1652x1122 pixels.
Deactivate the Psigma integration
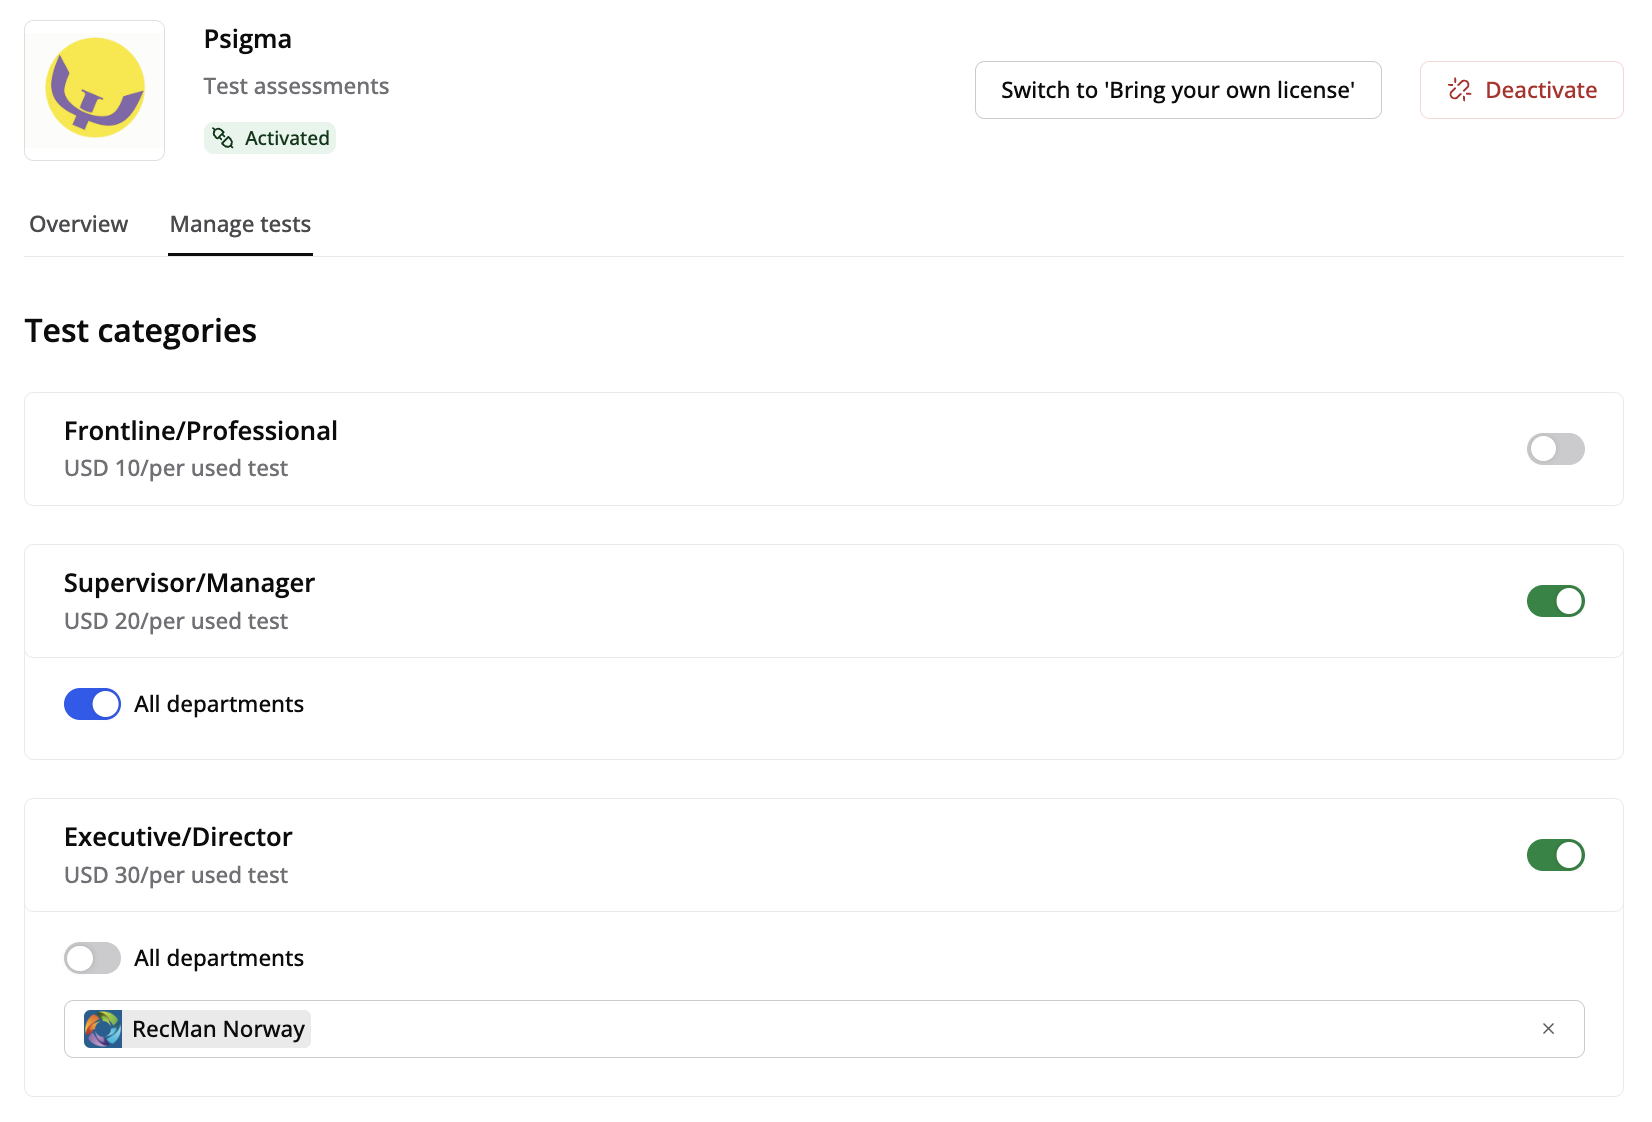click(x=1521, y=90)
